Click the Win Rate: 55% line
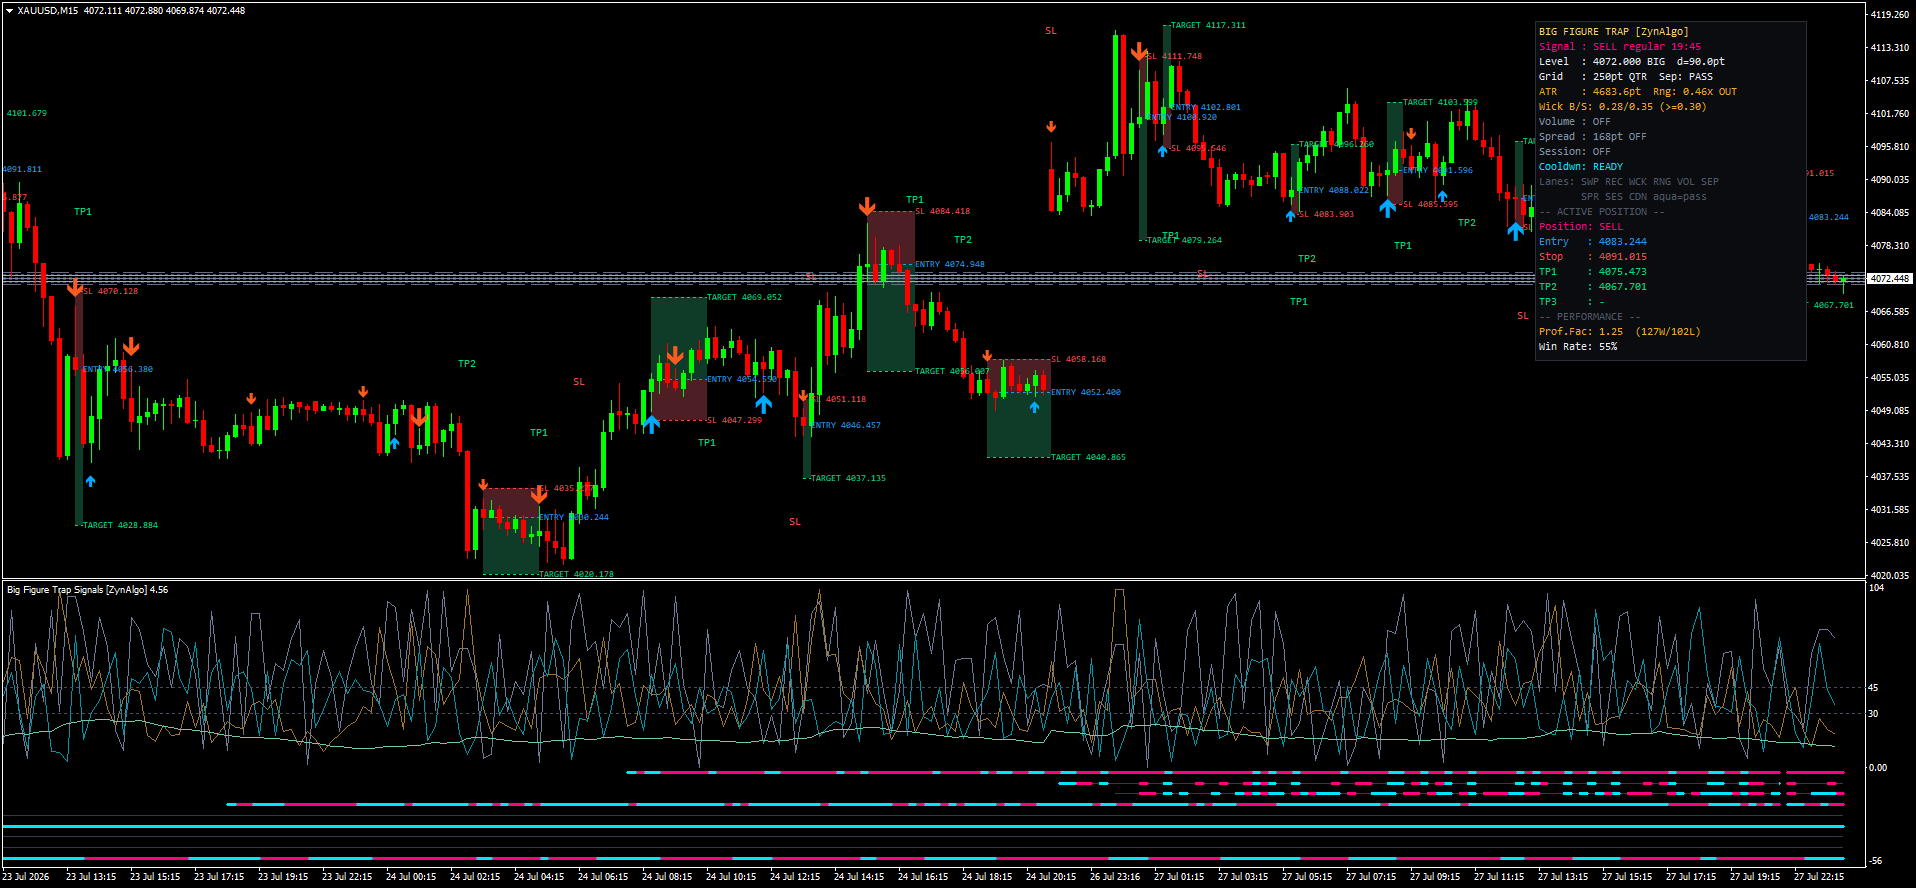 [1577, 347]
